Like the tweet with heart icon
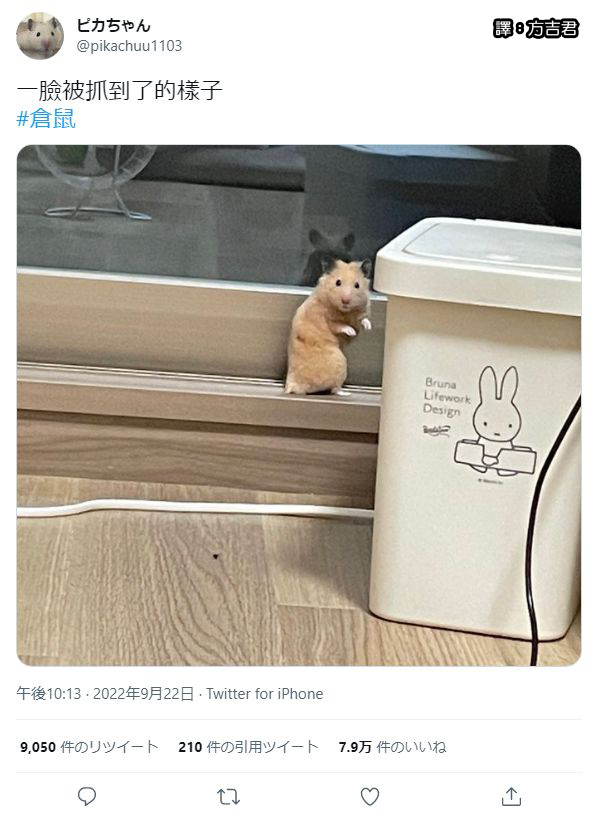598x820 pixels. [370, 796]
